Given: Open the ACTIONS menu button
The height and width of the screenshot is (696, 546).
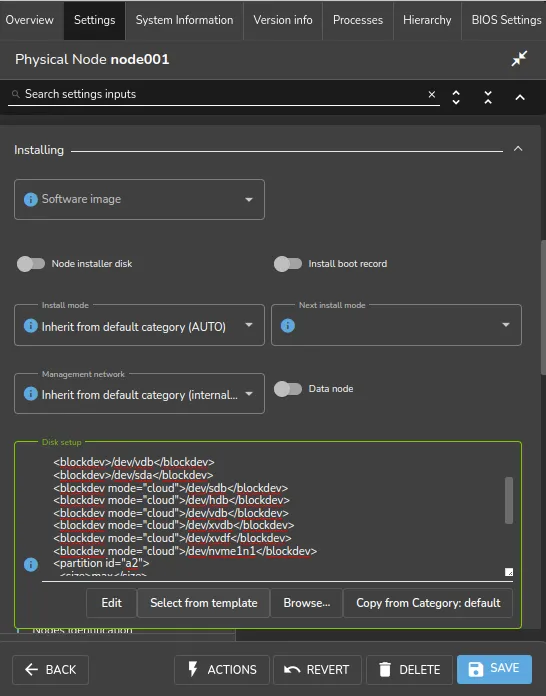Looking at the screenshot, I should (x=222, y=669).
